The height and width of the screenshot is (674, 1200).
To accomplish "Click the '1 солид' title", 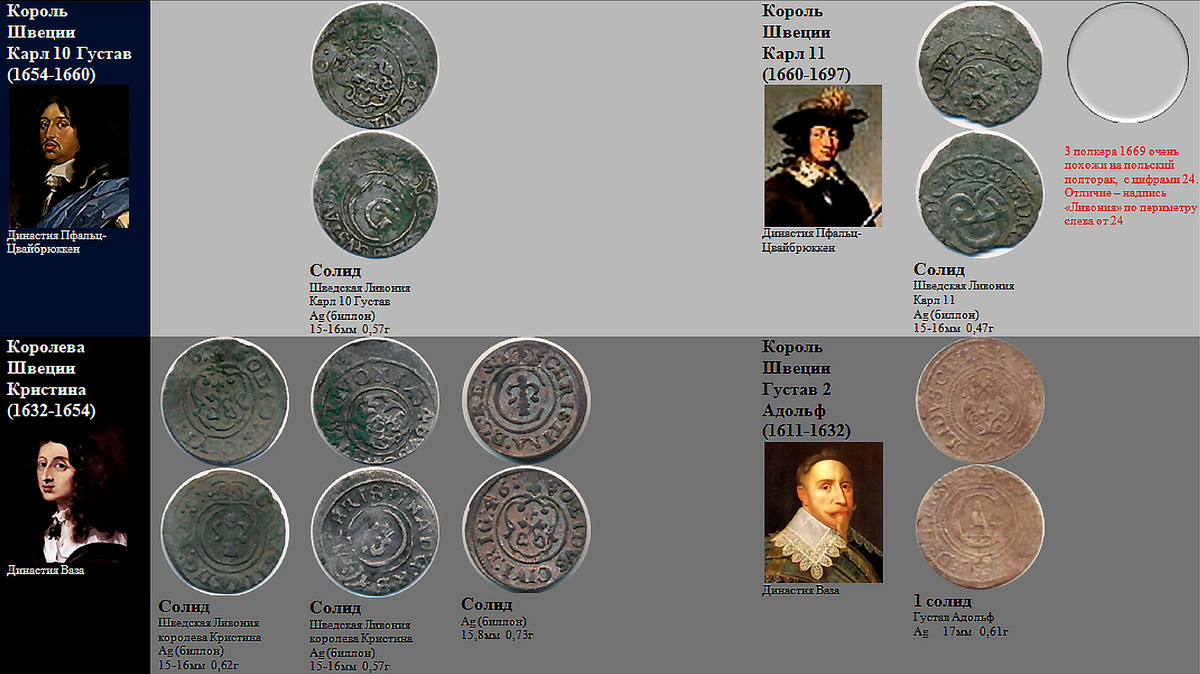I will 943,602.
